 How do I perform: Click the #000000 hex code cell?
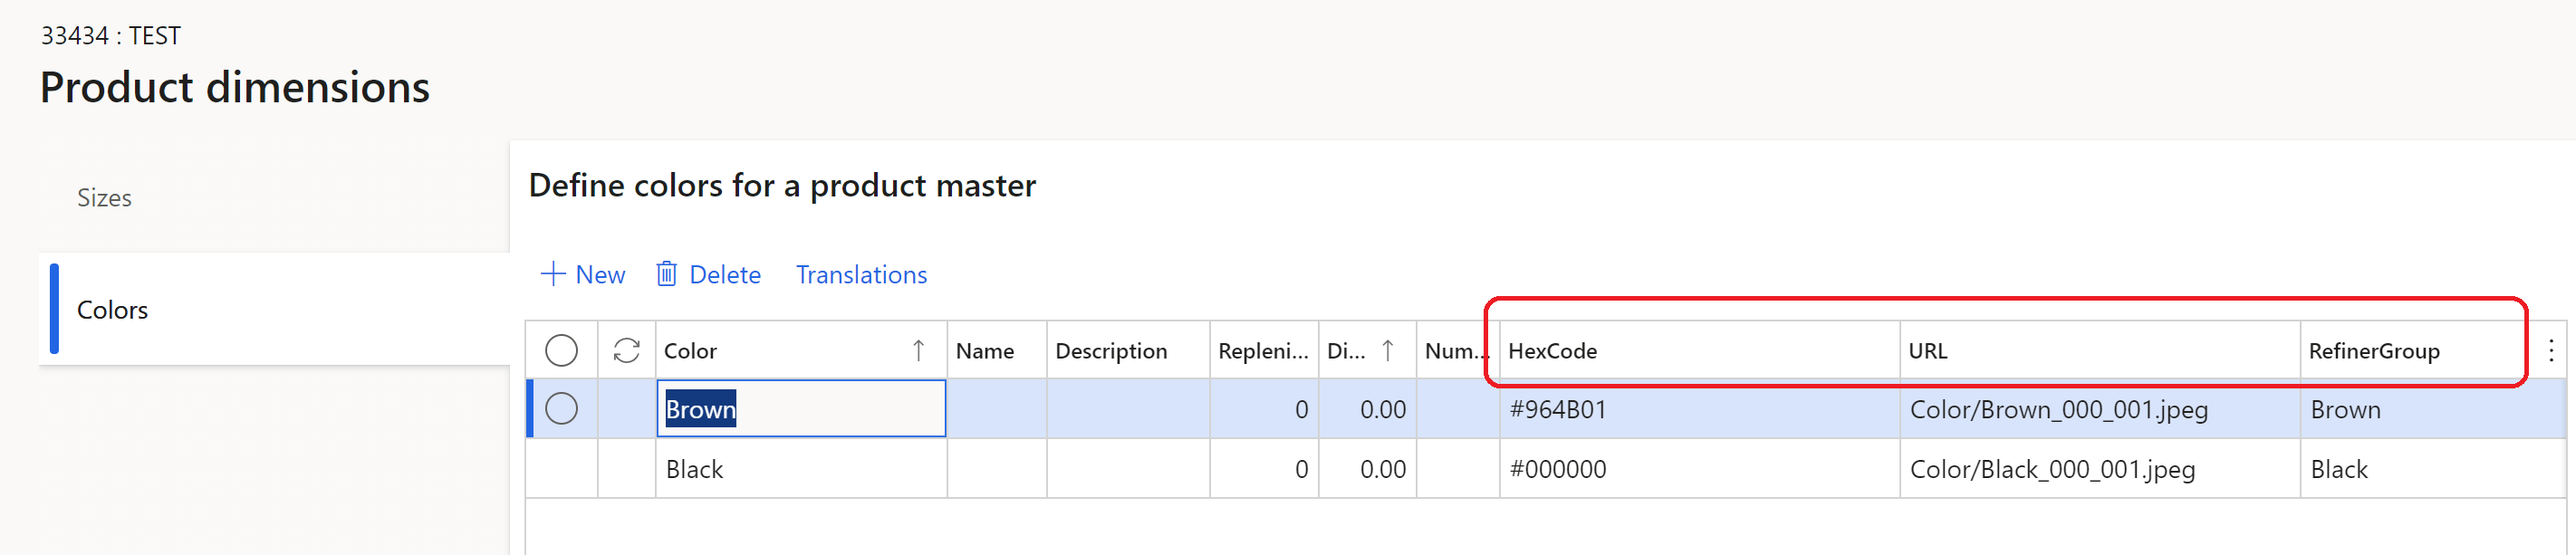click(1699, 468)
